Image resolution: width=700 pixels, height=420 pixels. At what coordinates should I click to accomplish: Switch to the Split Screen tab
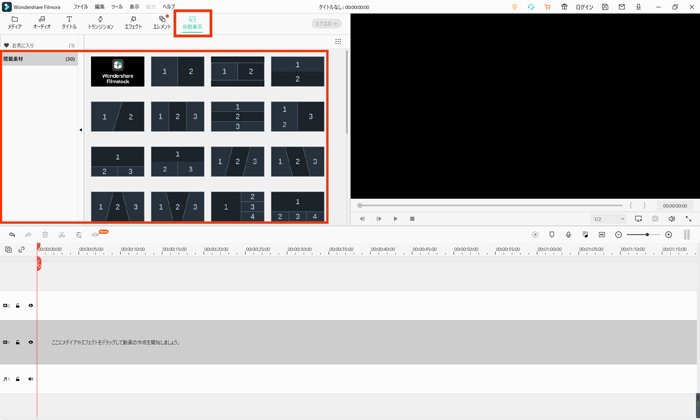(192, 23)
